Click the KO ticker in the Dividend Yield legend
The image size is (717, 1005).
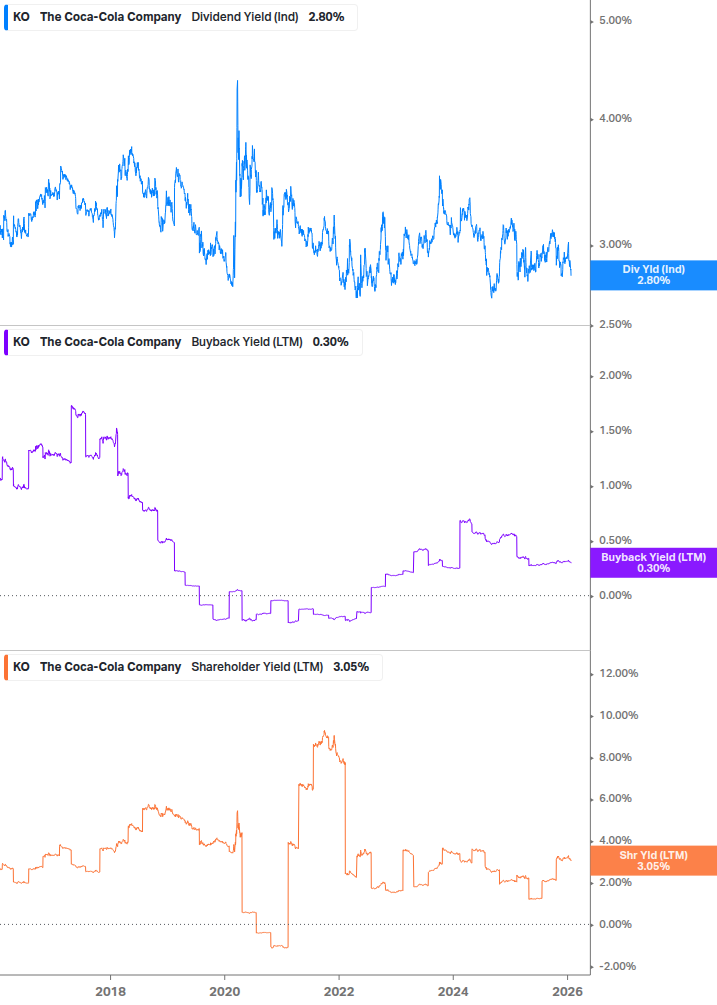coord(21,17)
